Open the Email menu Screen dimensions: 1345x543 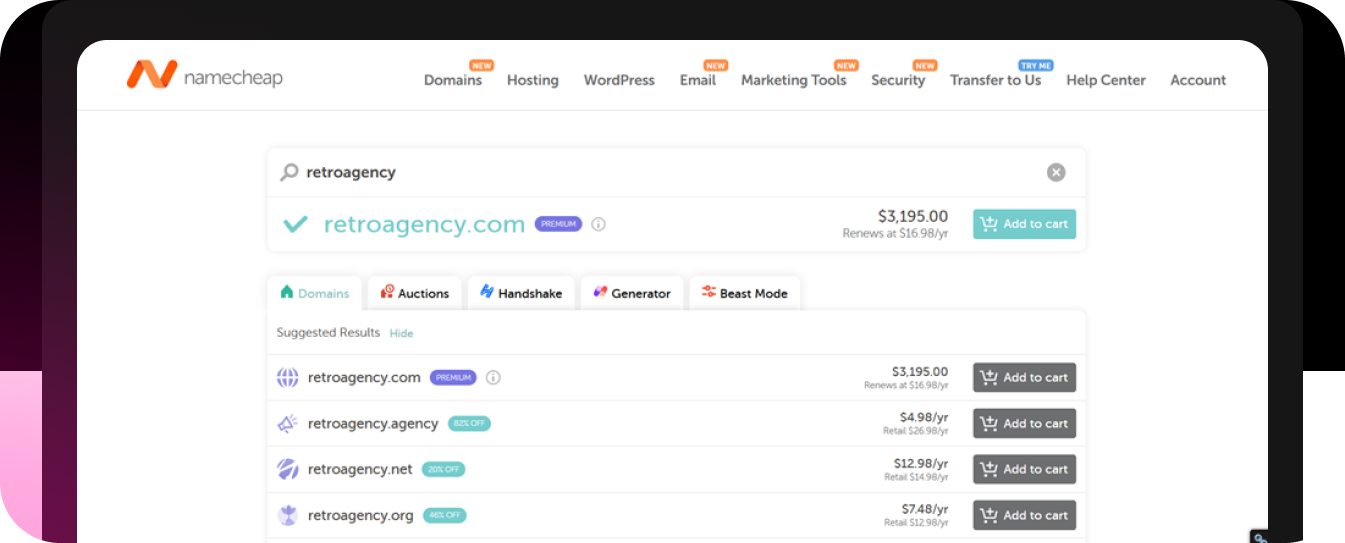(x=698, y=80)
